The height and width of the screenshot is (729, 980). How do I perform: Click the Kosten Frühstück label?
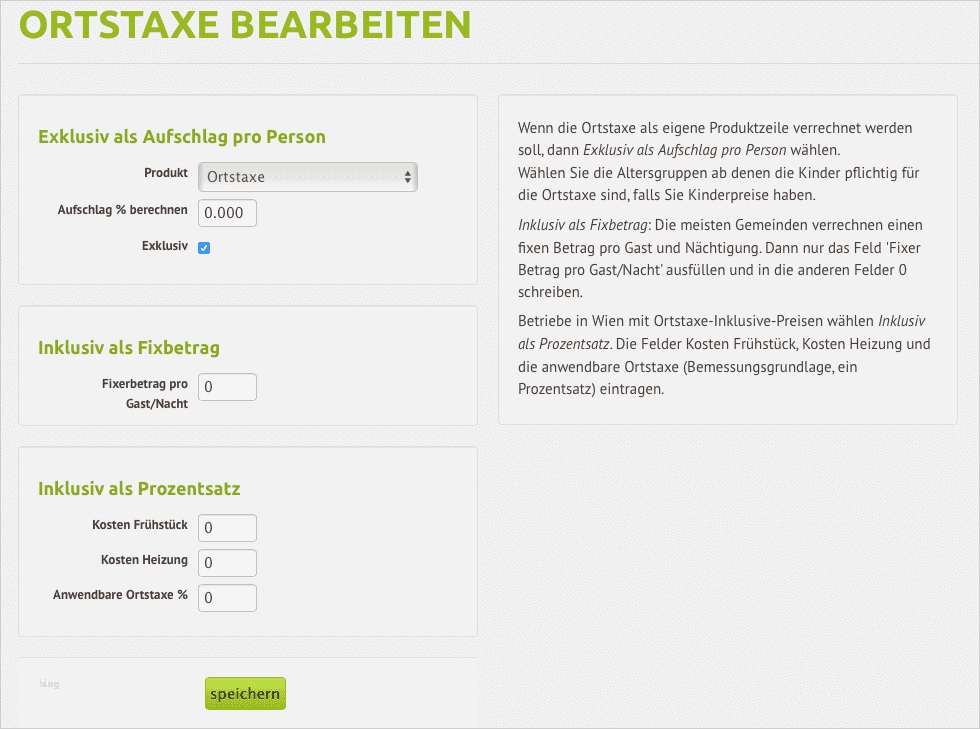pyautogui.click(x=140, y=525)
